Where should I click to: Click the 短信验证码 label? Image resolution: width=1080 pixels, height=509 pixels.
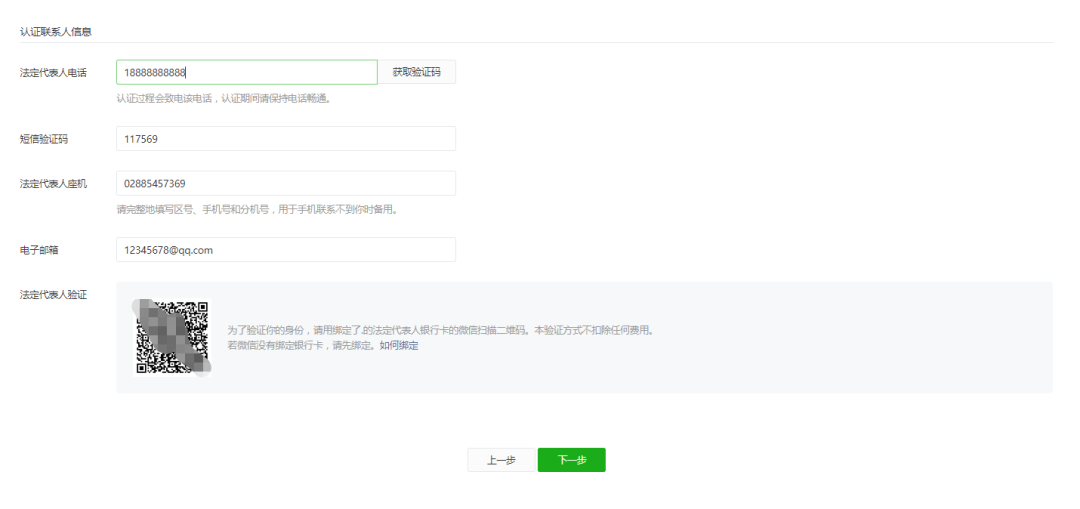click(x=44, y=139)
